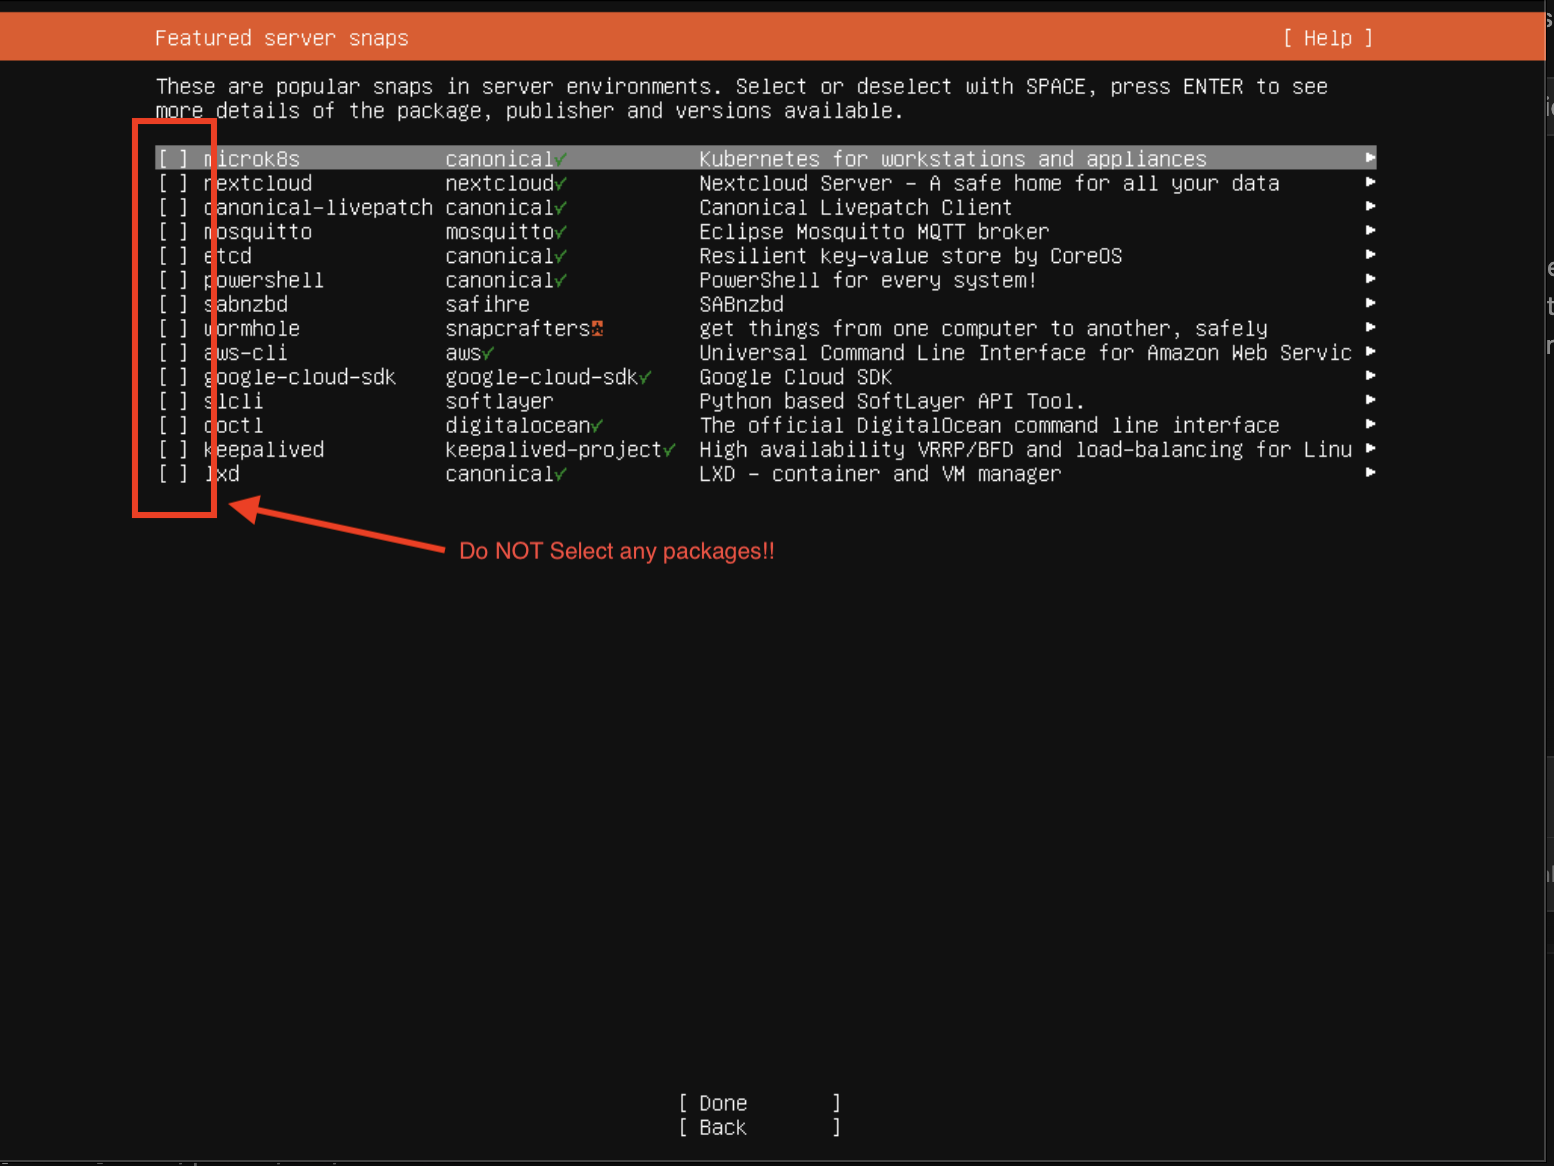Toggle the nextcloud snap checkbox

173,183
